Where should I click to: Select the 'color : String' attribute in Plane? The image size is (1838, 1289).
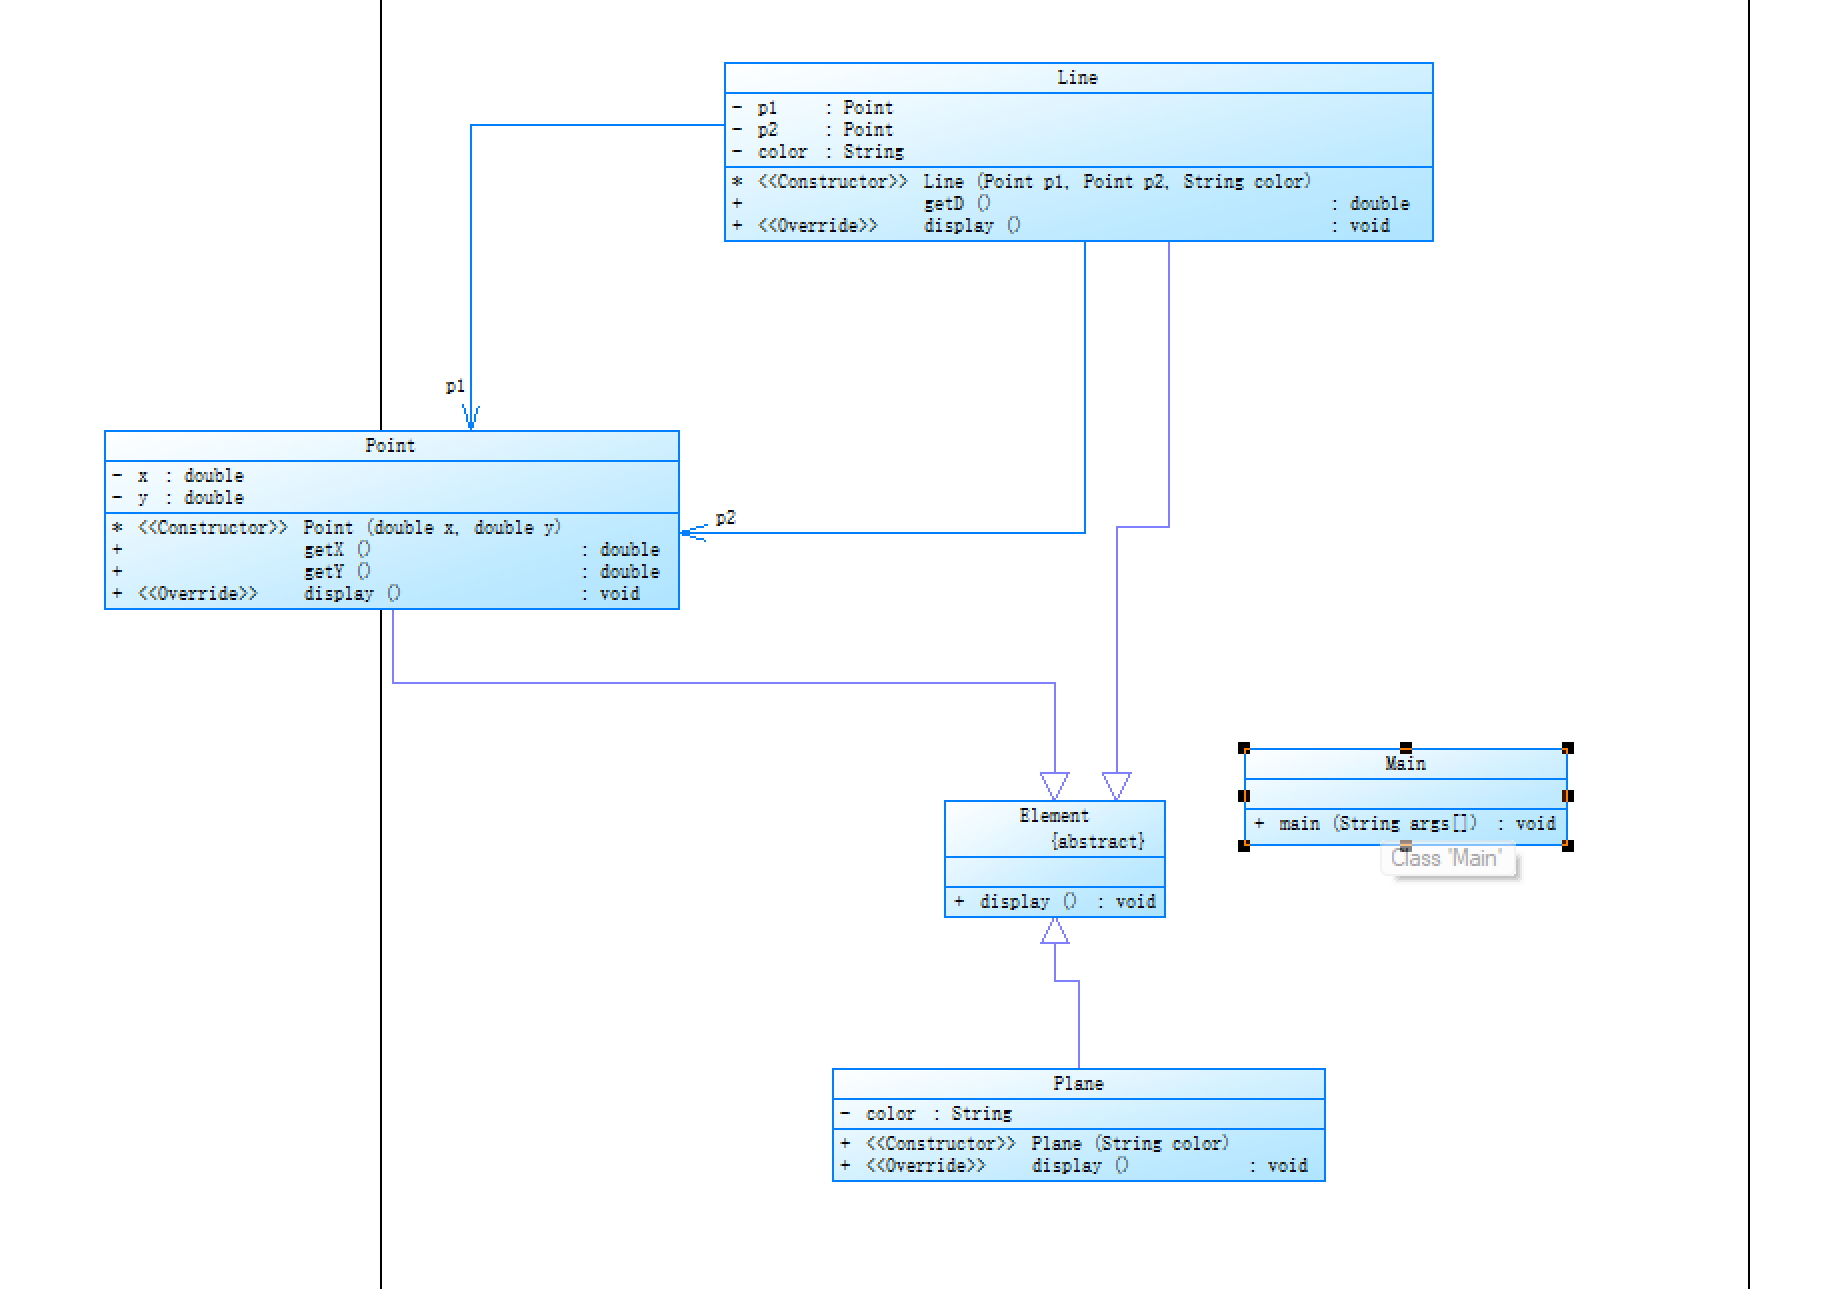point(926,1114)
